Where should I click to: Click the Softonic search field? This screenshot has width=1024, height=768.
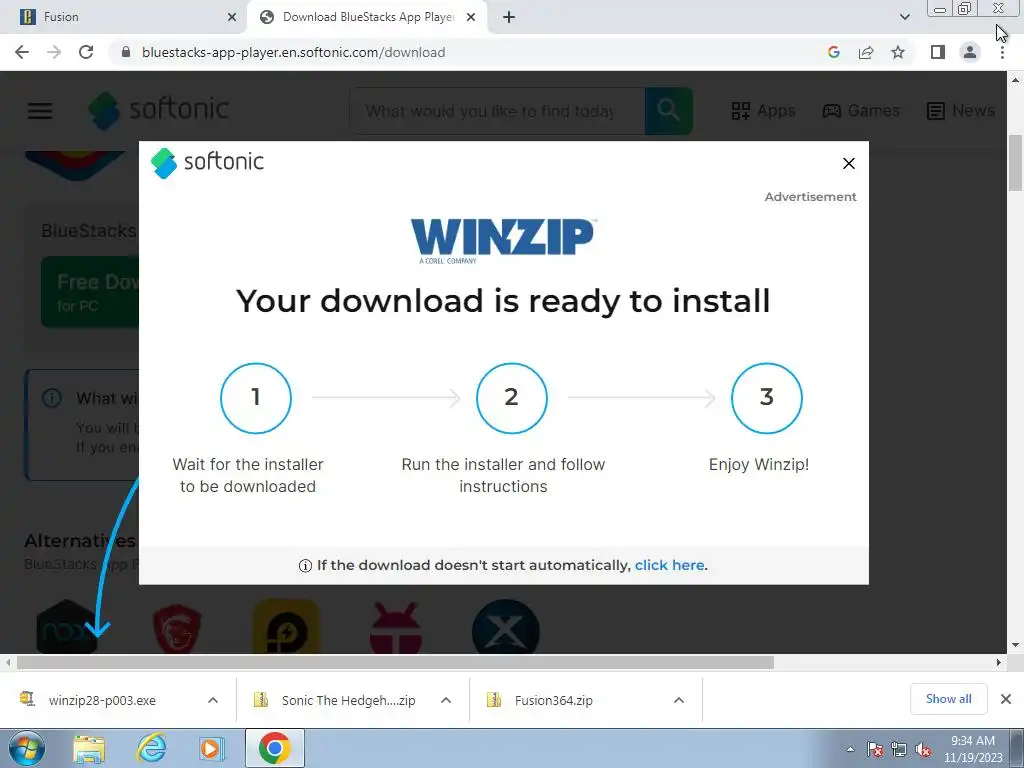pos(498,111)
